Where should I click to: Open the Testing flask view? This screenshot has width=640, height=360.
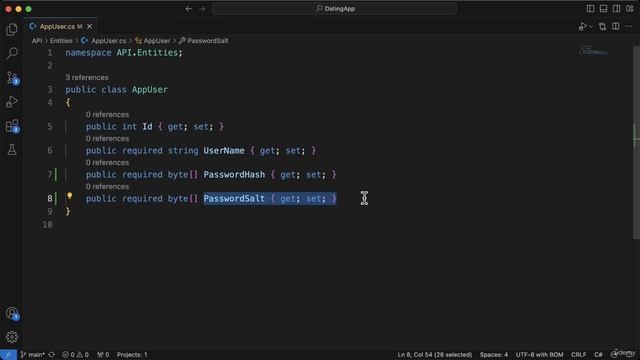[x=12, y=149]
